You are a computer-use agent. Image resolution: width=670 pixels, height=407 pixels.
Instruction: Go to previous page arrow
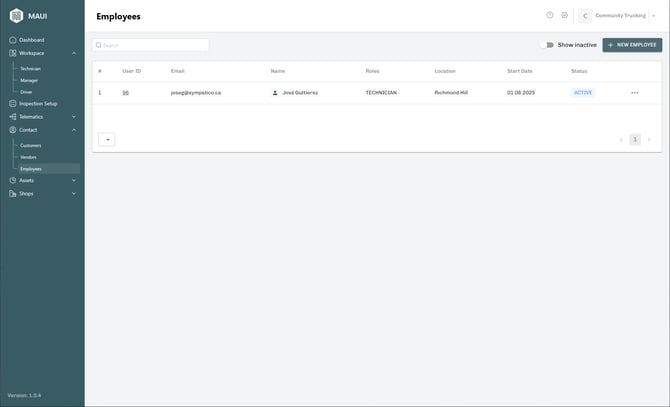pyautogui.click(x=621, y=140)
